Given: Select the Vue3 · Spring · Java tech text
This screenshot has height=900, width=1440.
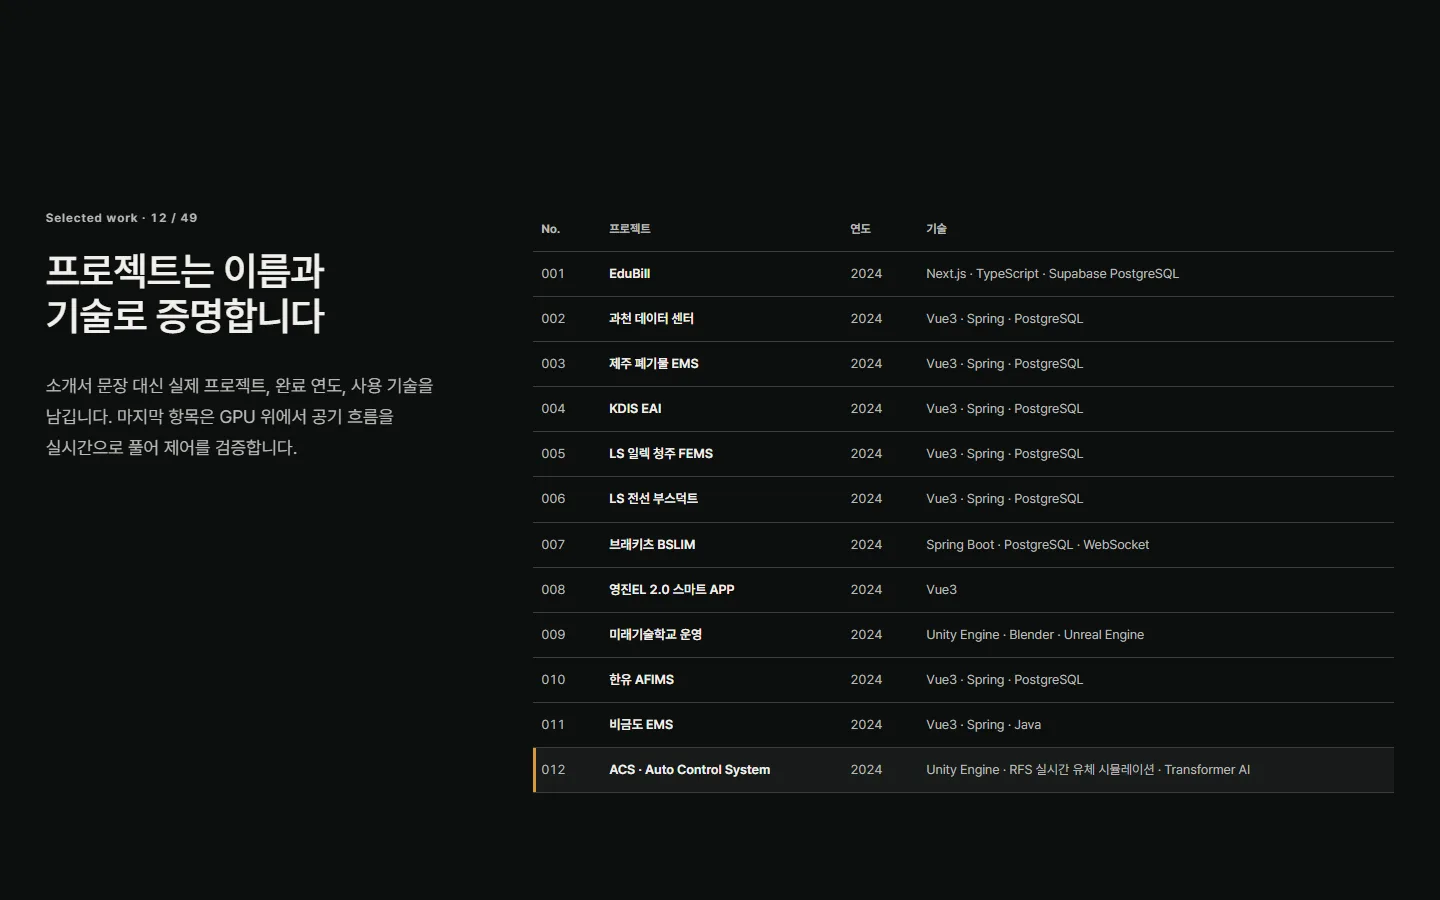Looking at the screenshot, I should pyautogui.click(x=983, y=725).
